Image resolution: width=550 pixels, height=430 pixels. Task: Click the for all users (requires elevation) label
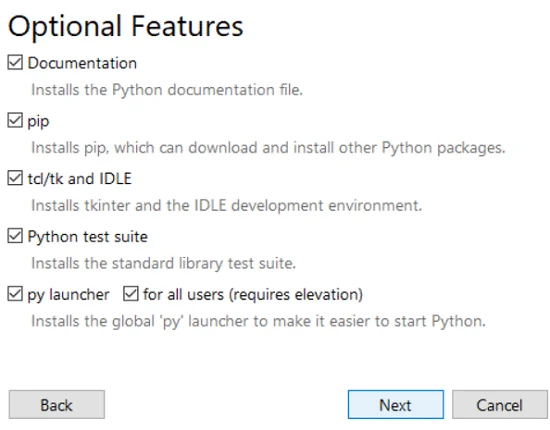tap(253, 295)
